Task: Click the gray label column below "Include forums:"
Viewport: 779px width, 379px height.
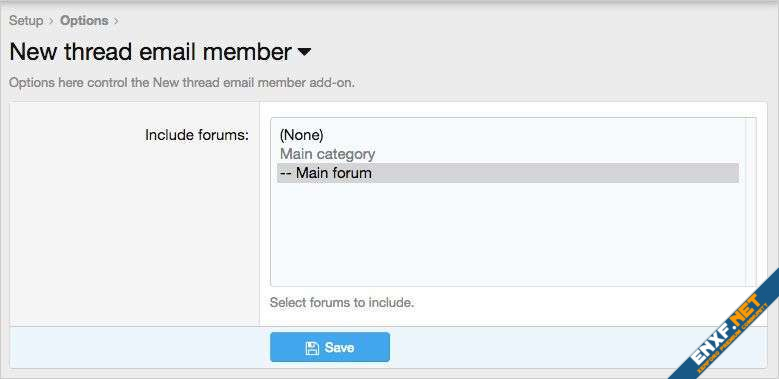Action: (x=135, y=233)
